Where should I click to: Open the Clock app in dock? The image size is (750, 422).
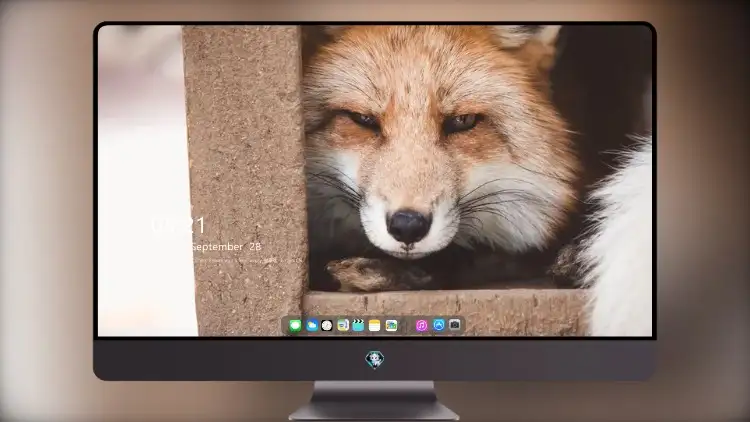coord(327,326)
